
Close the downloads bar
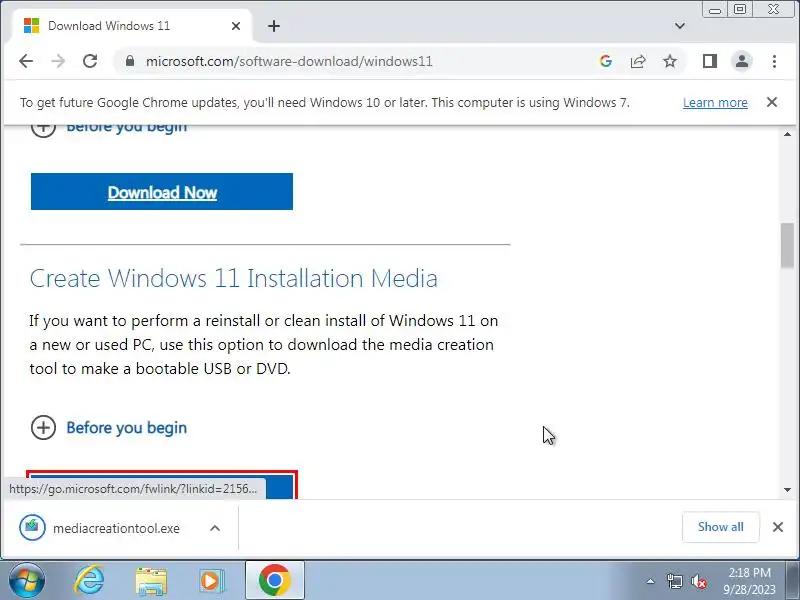778,527
